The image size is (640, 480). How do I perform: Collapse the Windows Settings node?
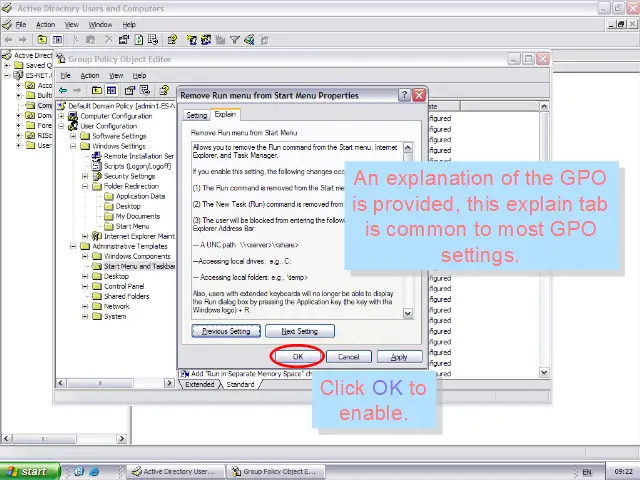tap(73, 146)
